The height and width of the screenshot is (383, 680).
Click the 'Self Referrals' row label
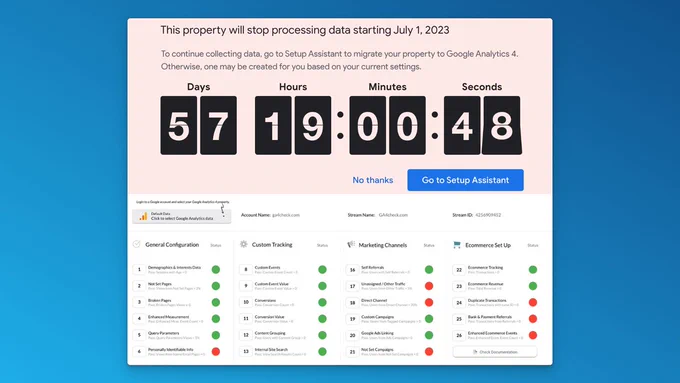[x=373, y=267]
